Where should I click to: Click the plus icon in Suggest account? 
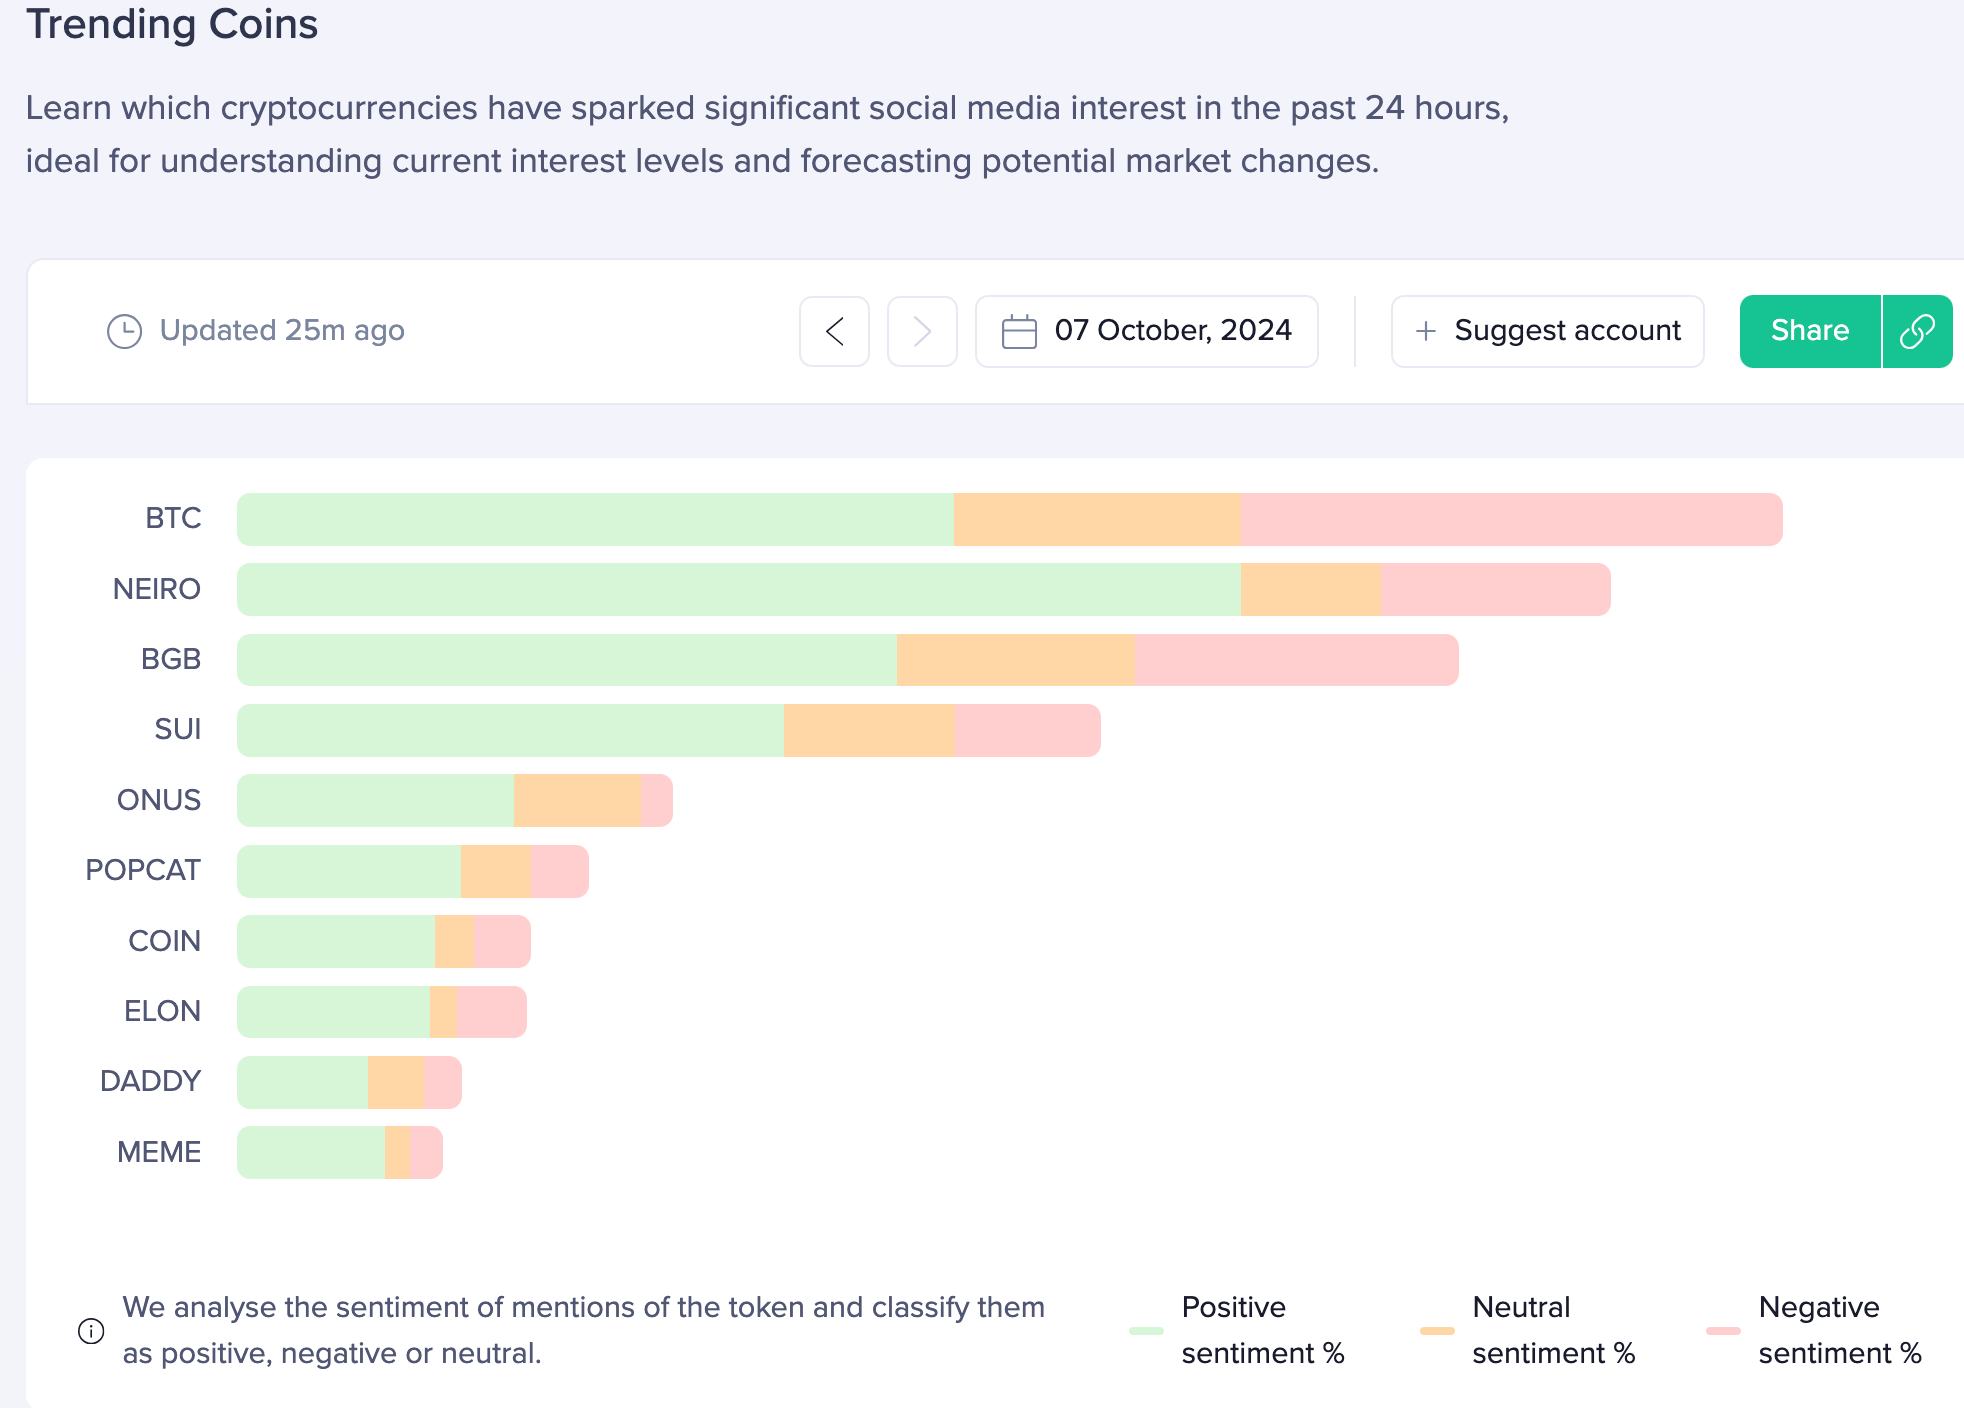click(1426, 330)
